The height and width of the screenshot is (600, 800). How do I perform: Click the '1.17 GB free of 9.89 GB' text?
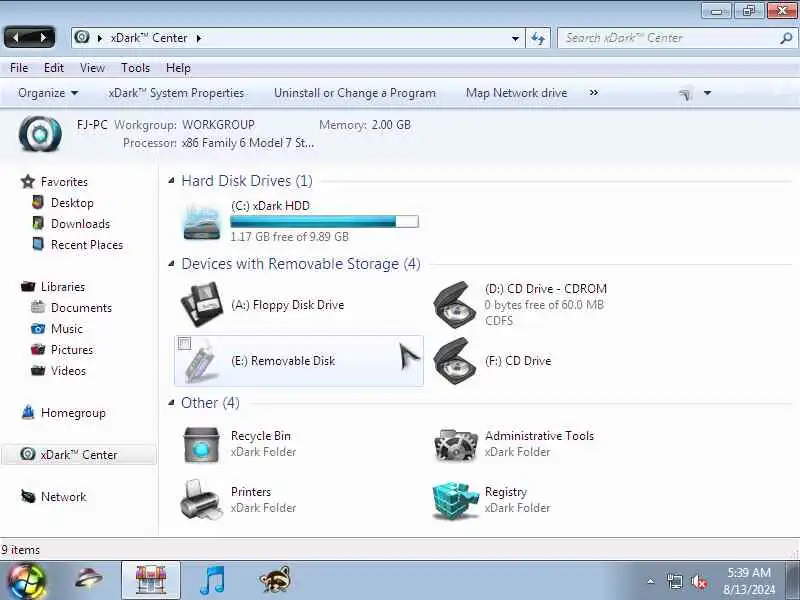pyautogui.click(x=289, y=237)
